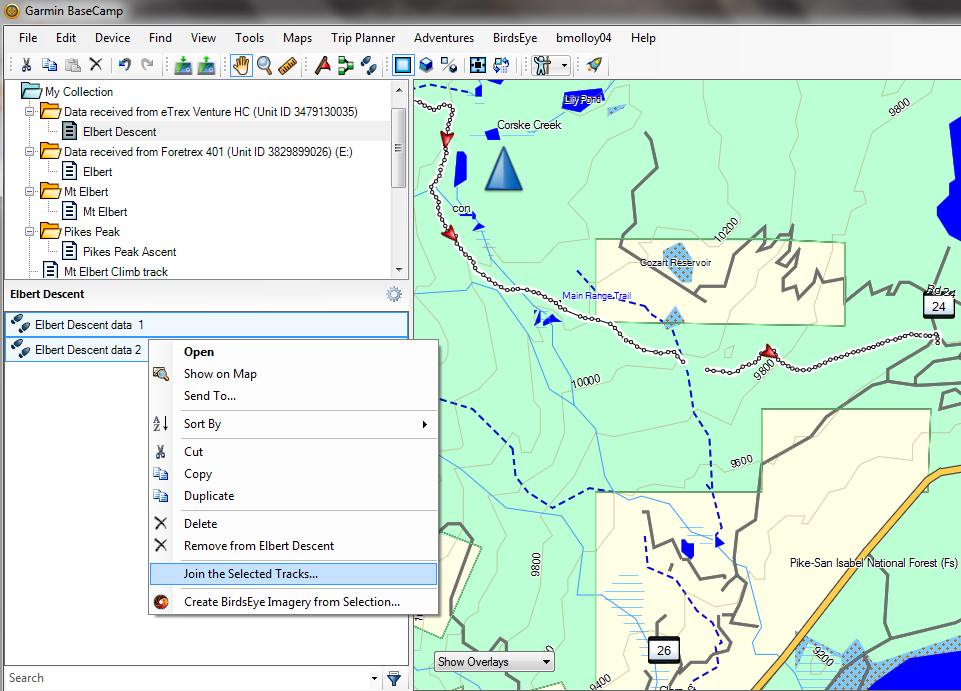Viewport: 961px width, 691px height.
Task: Toggle full screen map view
Action: click(478, 65)
